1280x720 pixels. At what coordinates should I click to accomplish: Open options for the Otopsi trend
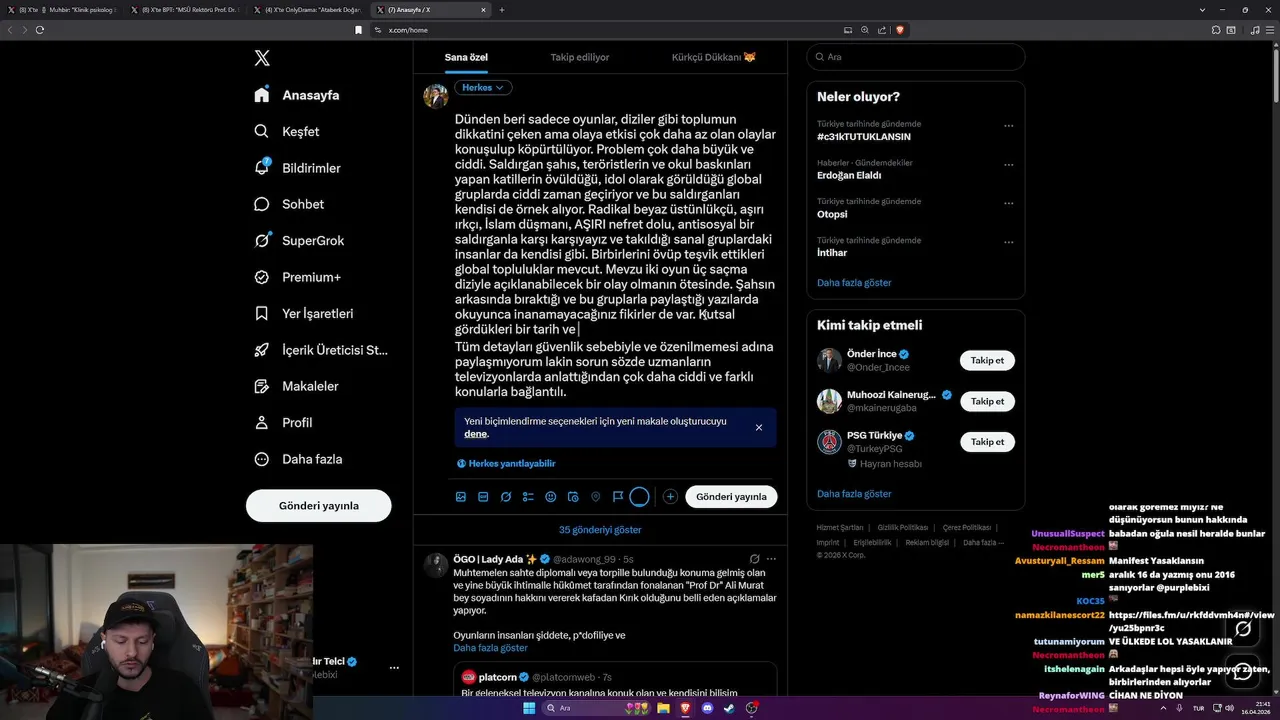[1009, 203]
